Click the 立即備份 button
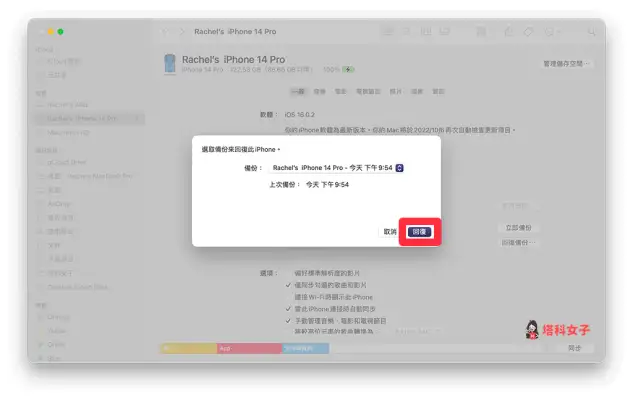Viewport: 633px width, 400px height. point(518,228)
